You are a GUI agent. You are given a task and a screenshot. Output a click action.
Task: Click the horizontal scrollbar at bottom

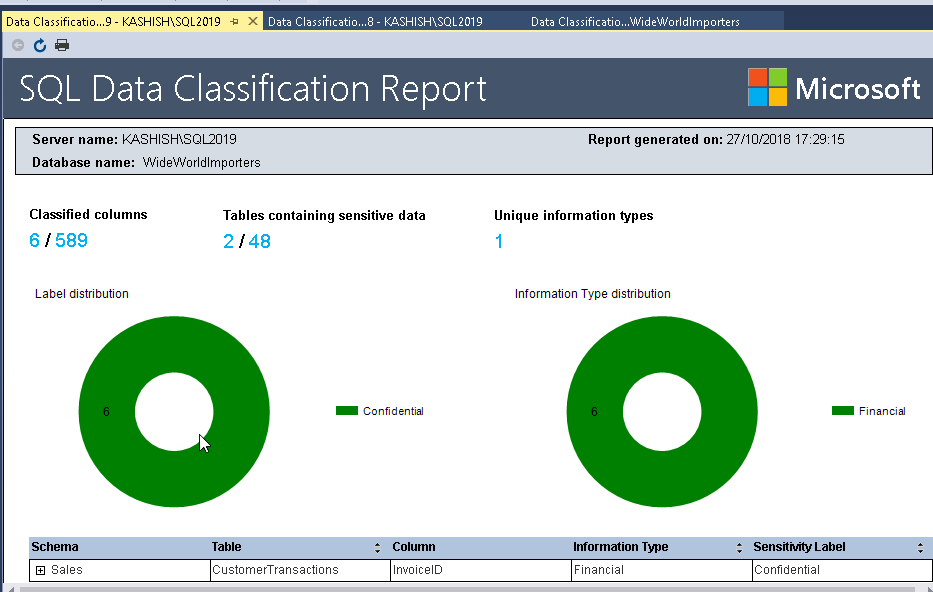point(466,588)
